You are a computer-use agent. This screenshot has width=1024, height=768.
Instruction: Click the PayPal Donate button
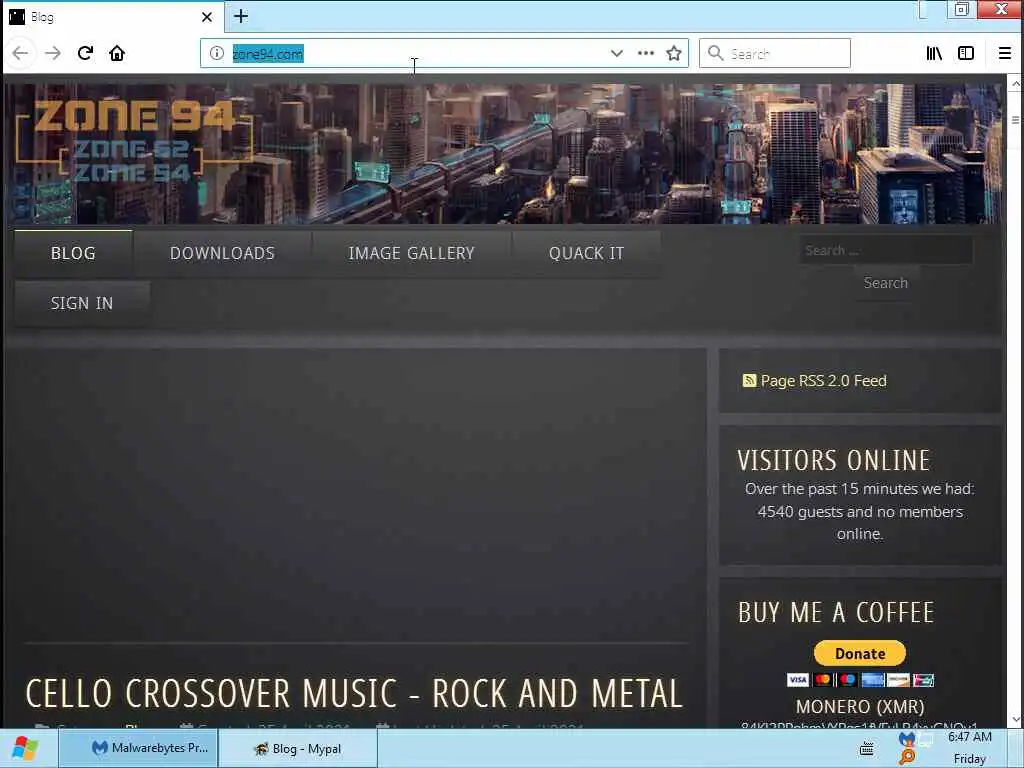859,653
